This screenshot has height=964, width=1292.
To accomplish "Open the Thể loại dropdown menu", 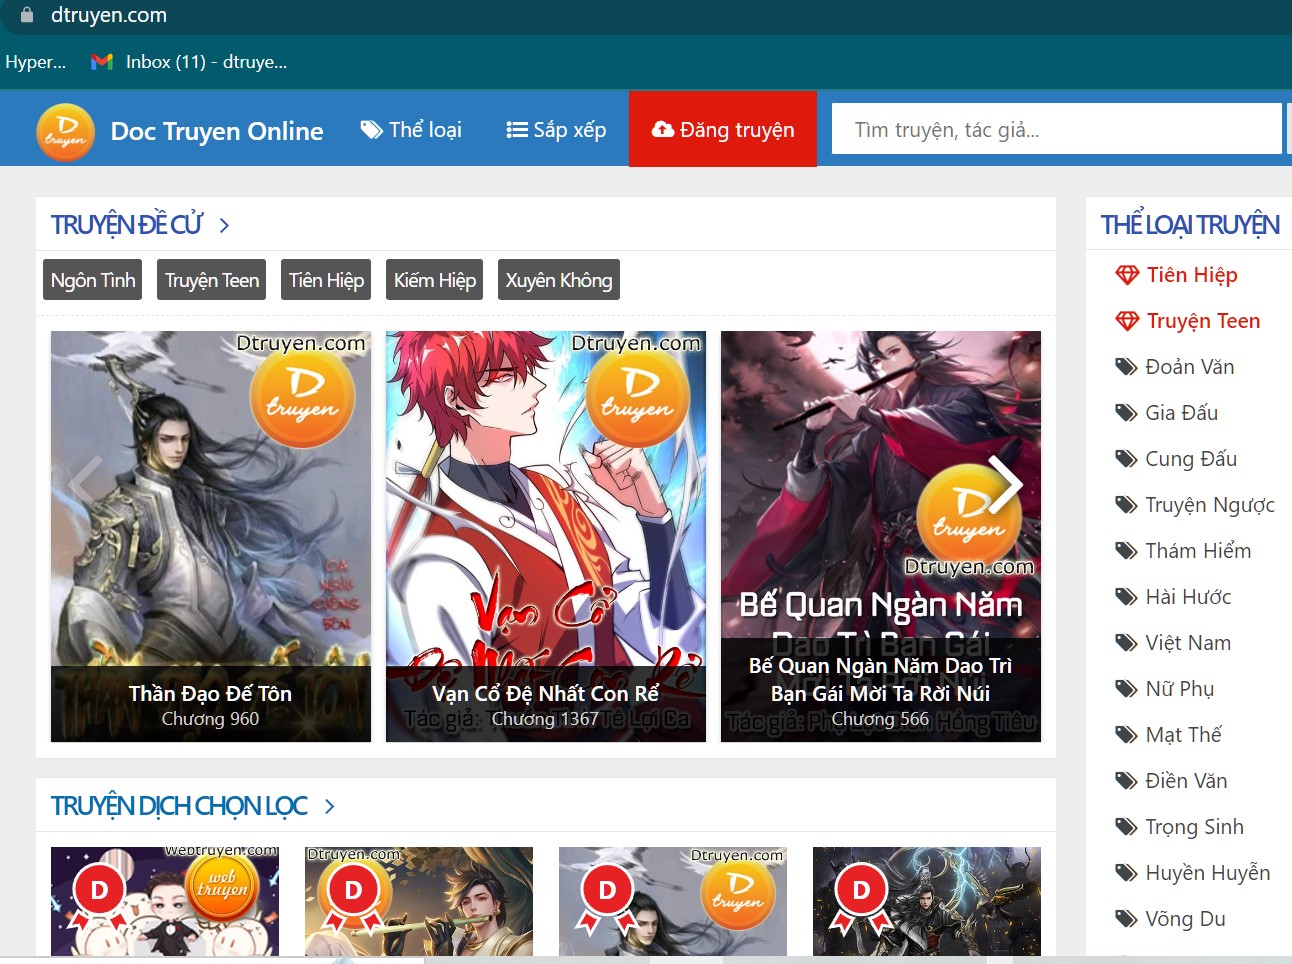I will click(x=411, y=130).
